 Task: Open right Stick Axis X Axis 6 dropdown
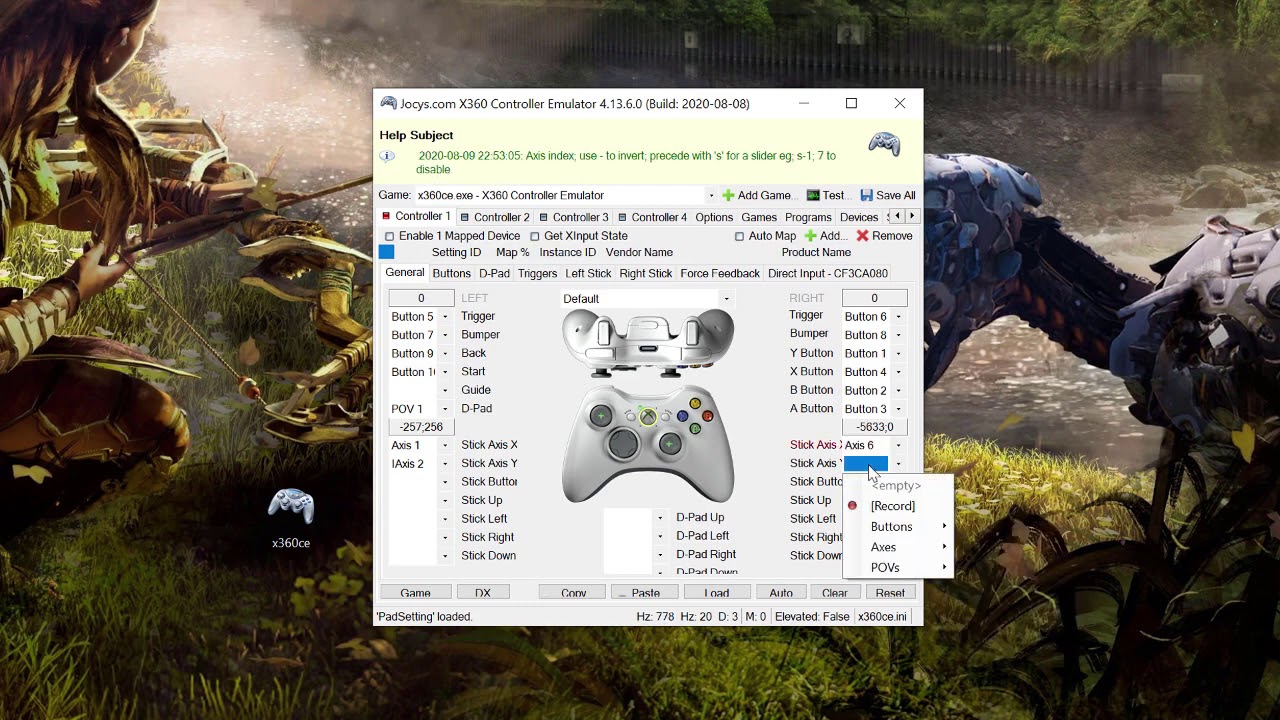pos(898,446)
